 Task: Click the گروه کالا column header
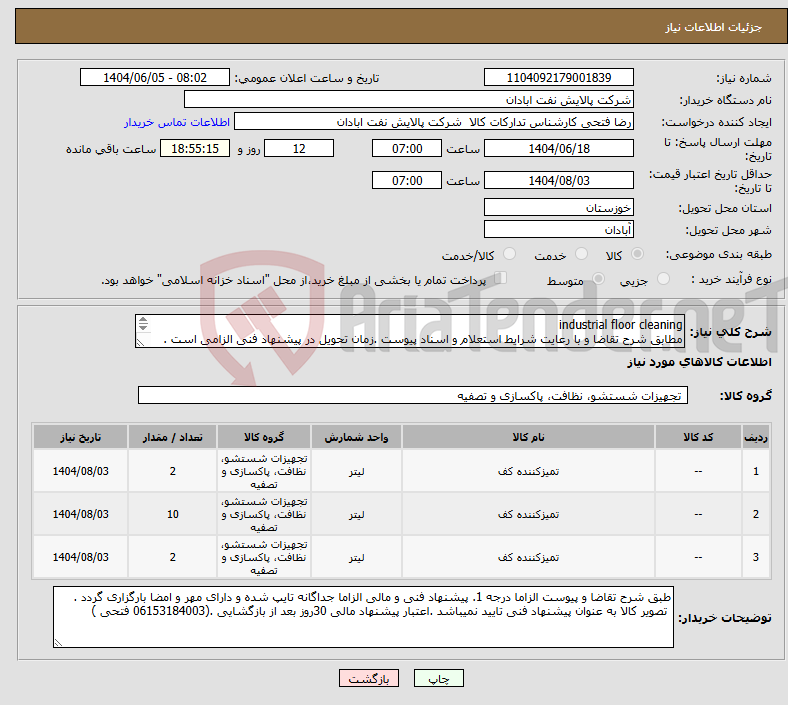(x=264, y=437)
